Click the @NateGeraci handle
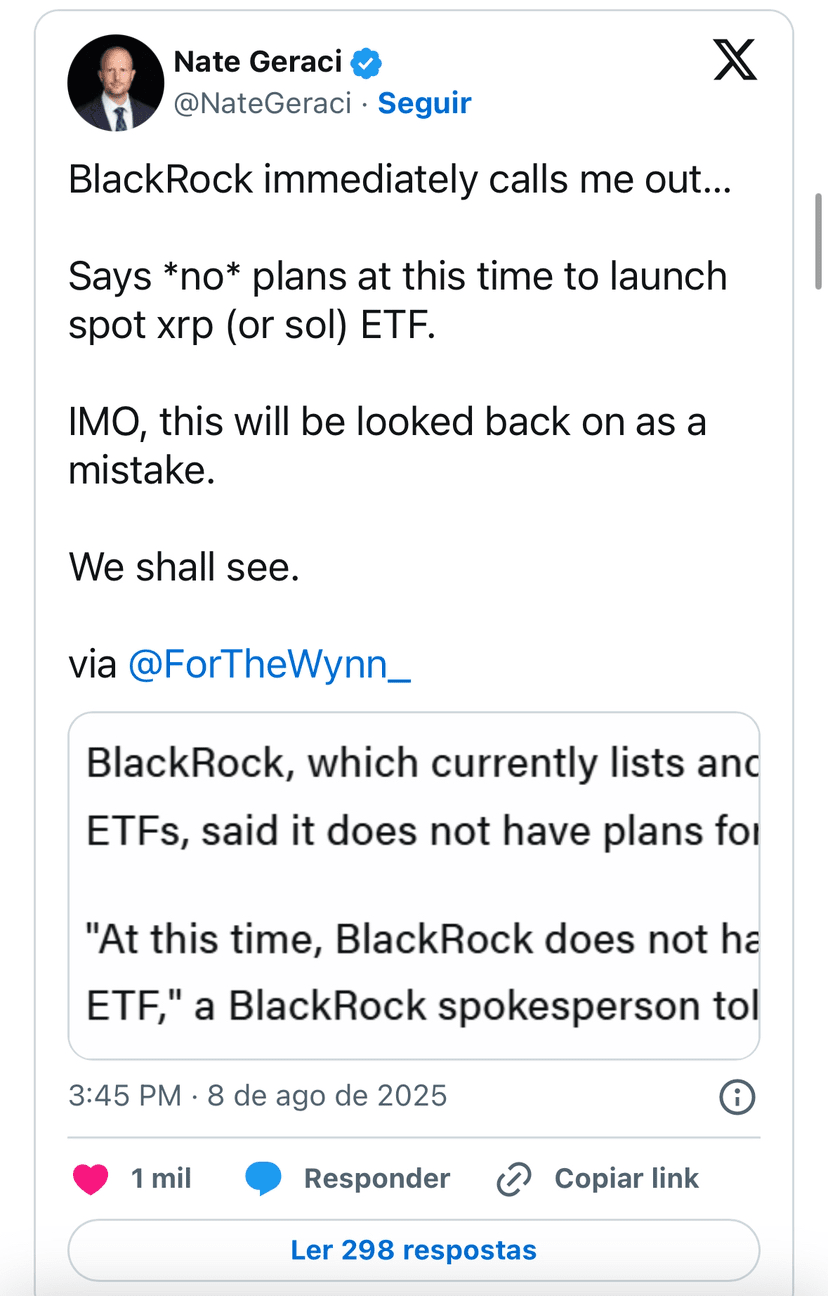 pyautogui.click(x=263, y=103)
